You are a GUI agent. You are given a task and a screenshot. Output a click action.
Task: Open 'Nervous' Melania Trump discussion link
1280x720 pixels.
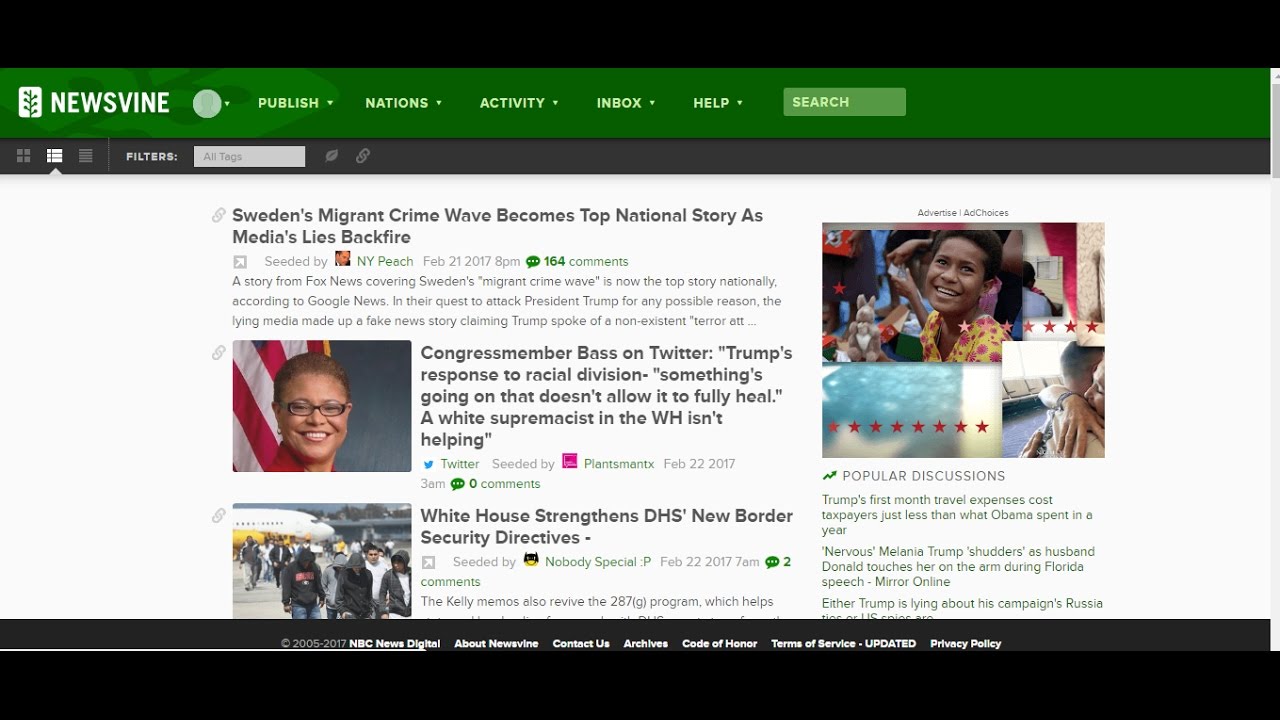(x=958, y=567)
